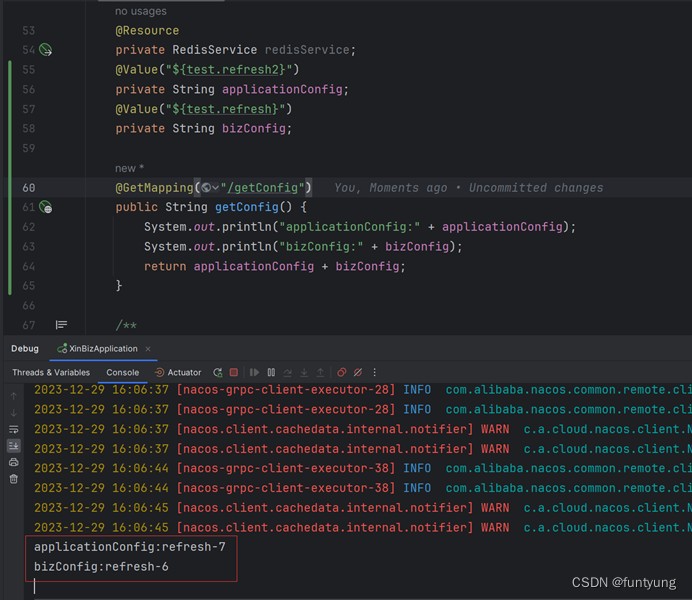Click the 'new *' author hint above @GetMapping

[x=129, y=168]
